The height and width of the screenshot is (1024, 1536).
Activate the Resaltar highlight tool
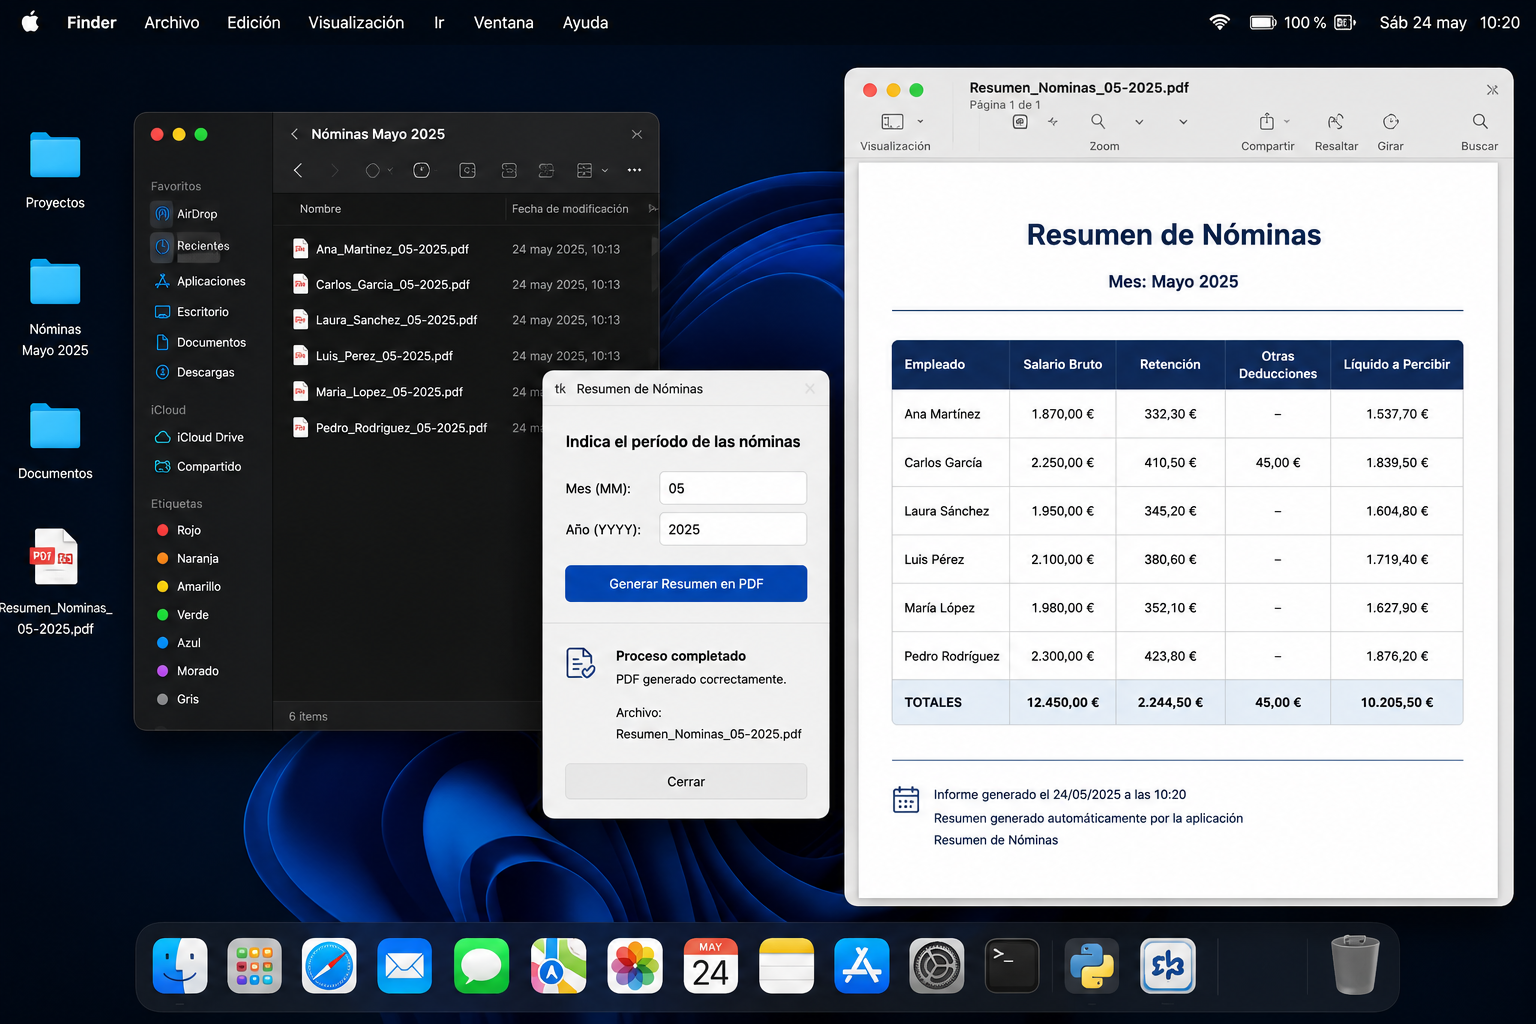tap(1335, 121)
